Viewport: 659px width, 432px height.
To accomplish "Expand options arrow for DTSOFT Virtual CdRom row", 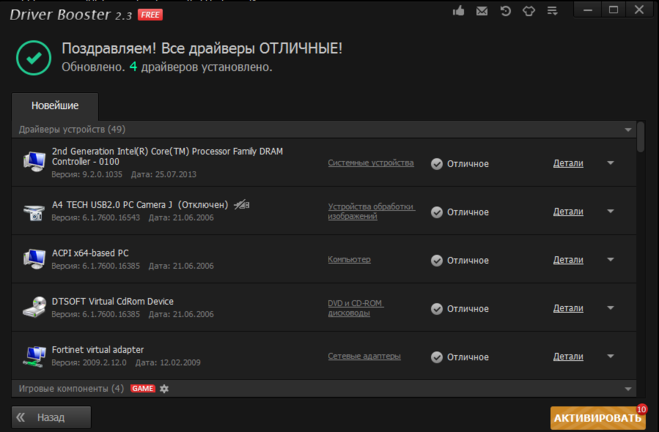I will 611,308.
